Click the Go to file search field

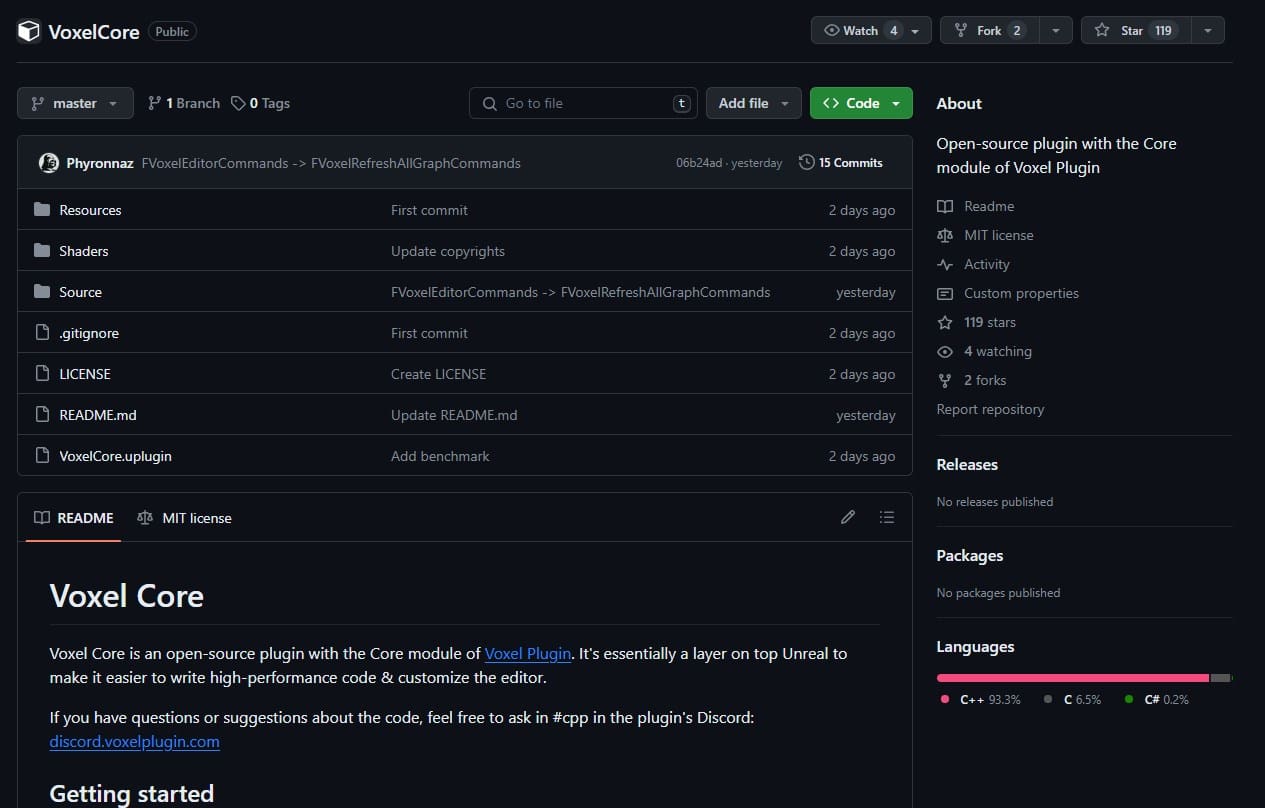583,103
